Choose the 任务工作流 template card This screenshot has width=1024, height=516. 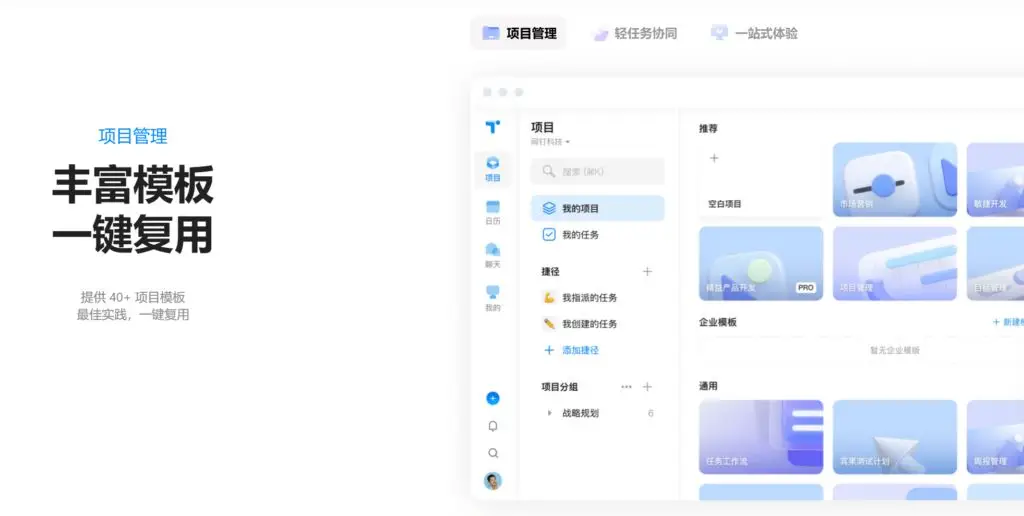click(761, 437)
